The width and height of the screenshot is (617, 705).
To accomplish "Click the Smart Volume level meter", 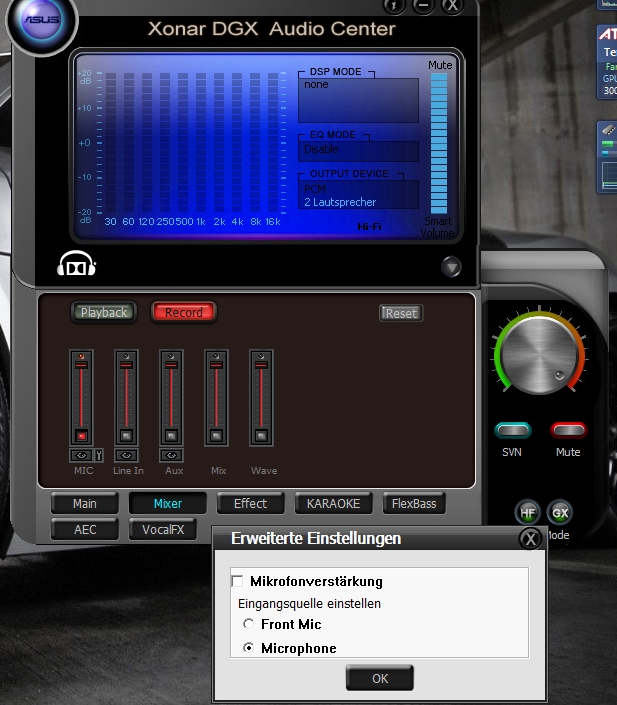I will click(x=439, y=143).
